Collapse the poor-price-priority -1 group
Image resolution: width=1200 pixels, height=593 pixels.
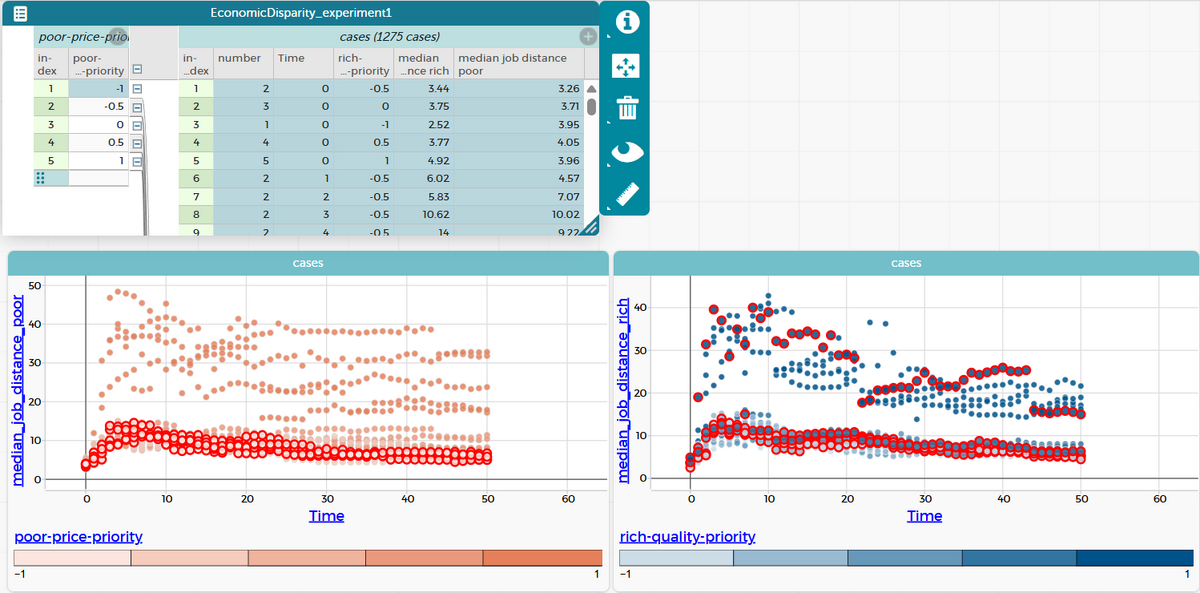[x=137, y=88]
